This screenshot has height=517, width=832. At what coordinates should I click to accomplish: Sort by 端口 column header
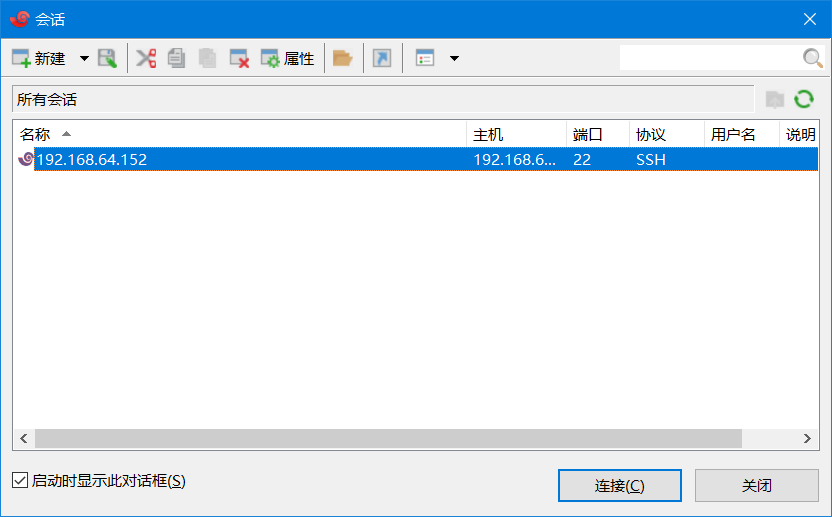point(598,134)
